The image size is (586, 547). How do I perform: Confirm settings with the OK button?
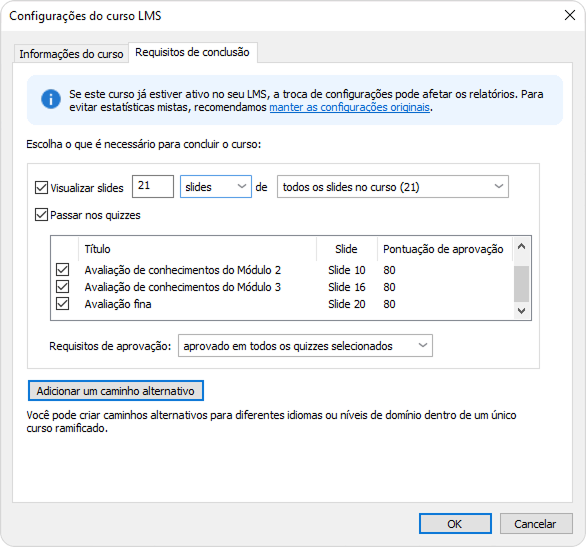tap(455, 524)
